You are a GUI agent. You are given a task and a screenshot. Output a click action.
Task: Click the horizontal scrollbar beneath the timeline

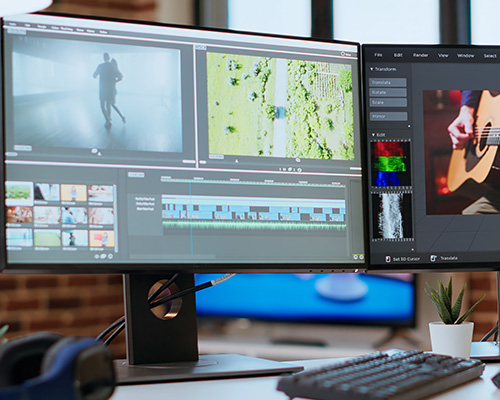coord(173,256)
